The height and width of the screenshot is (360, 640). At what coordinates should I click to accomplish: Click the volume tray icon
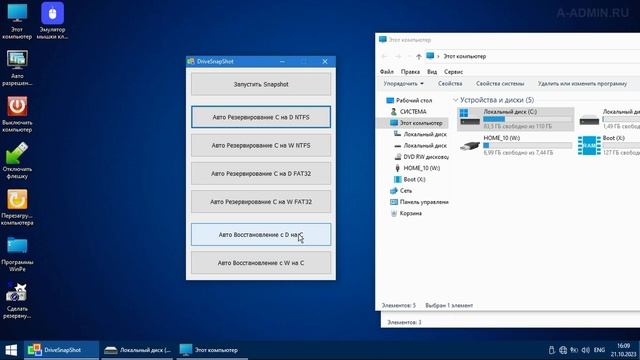(x=585, y=350)
